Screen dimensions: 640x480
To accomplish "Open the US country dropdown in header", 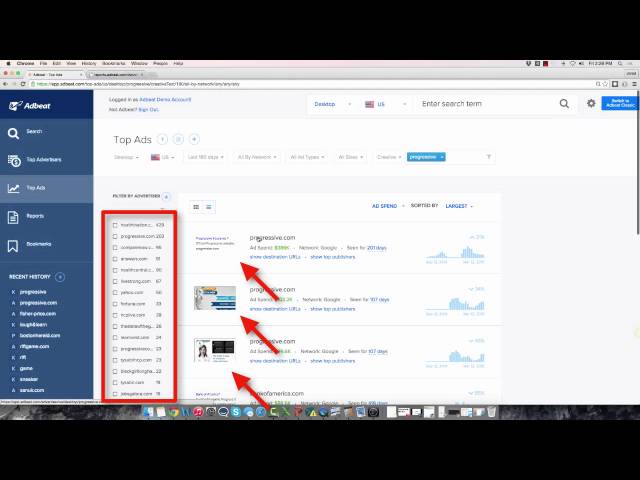I will (x=386, y=104).
